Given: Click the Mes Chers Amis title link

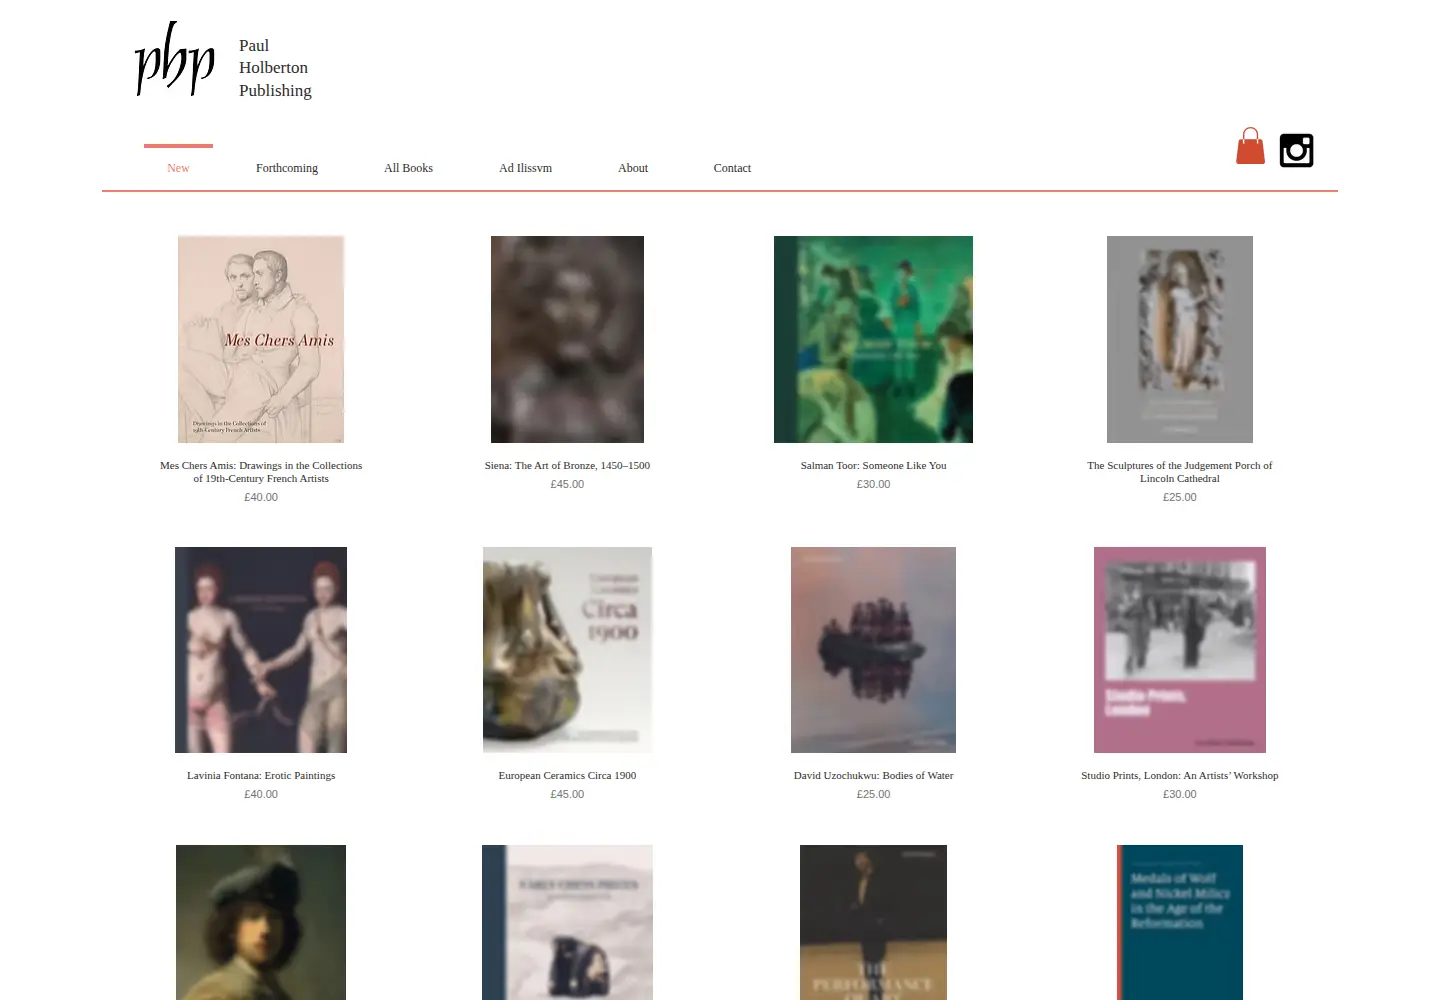Looking at the screenshot, I should (x=261, y=472).
